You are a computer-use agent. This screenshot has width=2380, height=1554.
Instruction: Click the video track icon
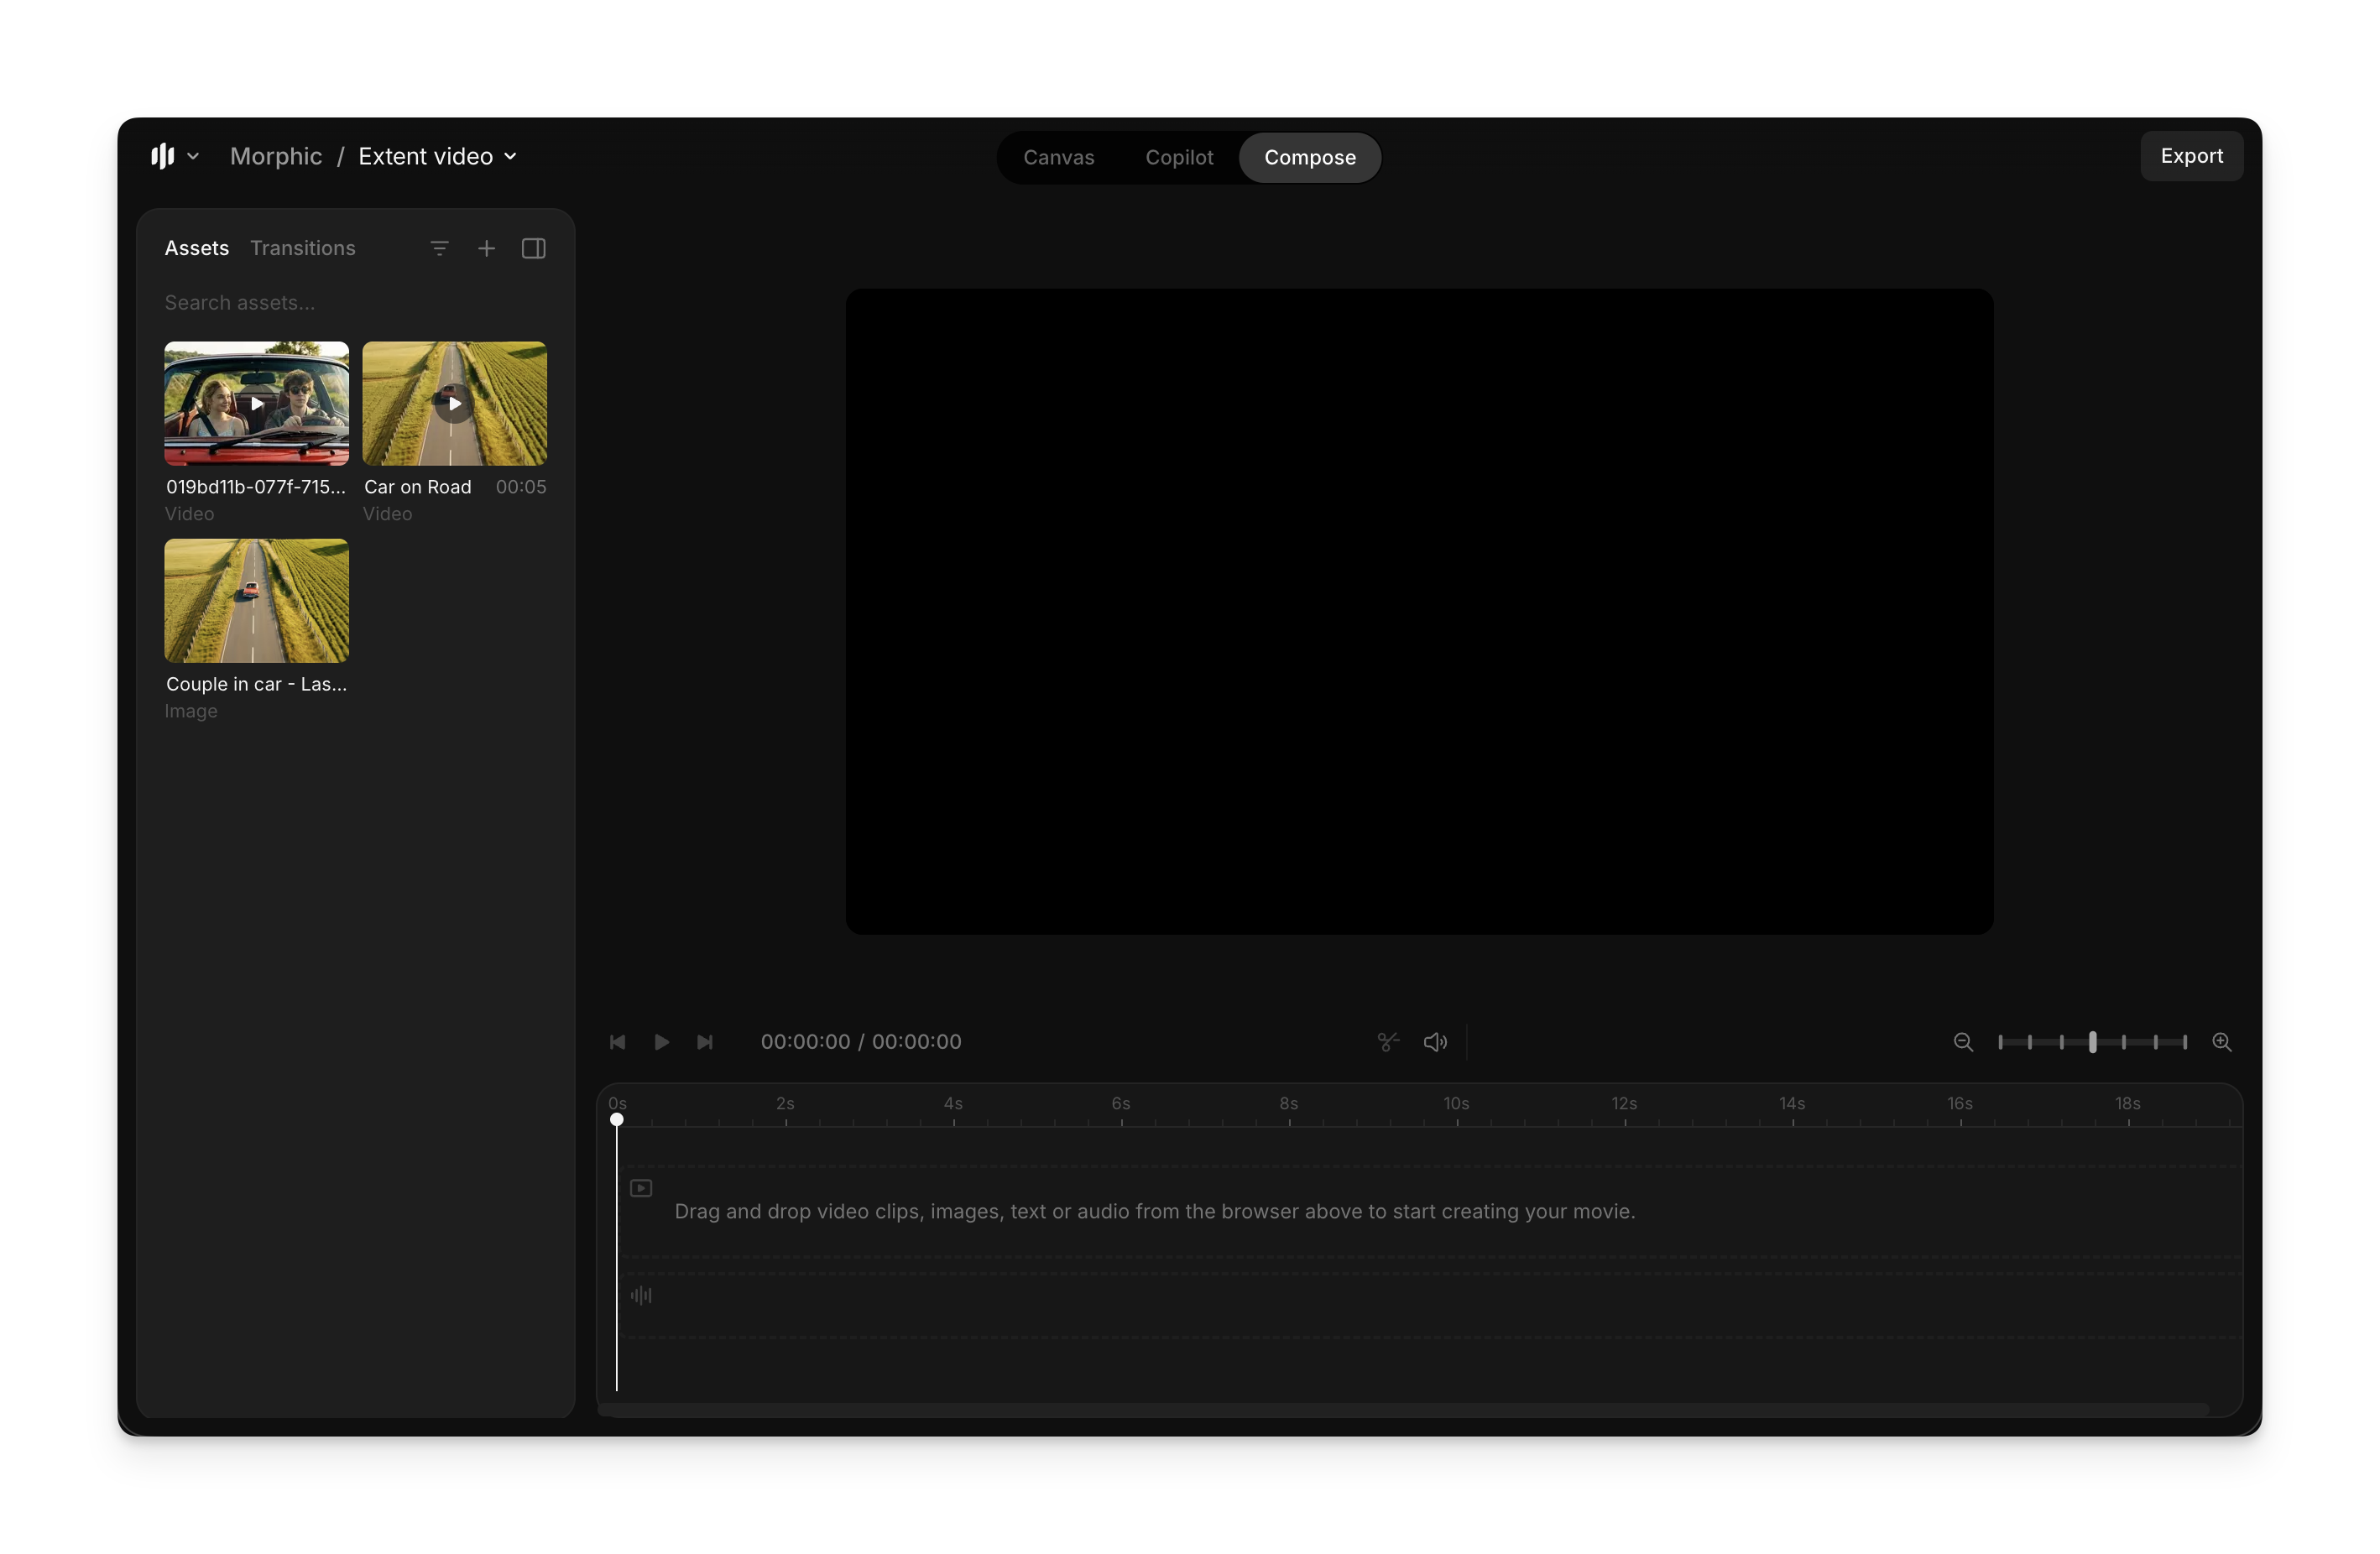(x=641, y=1188)
